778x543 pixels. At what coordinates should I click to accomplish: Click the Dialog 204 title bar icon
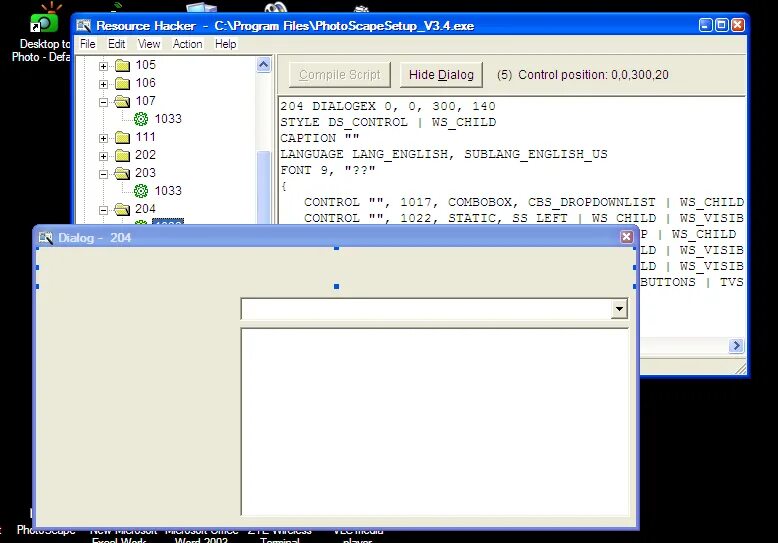click(46, 238)
